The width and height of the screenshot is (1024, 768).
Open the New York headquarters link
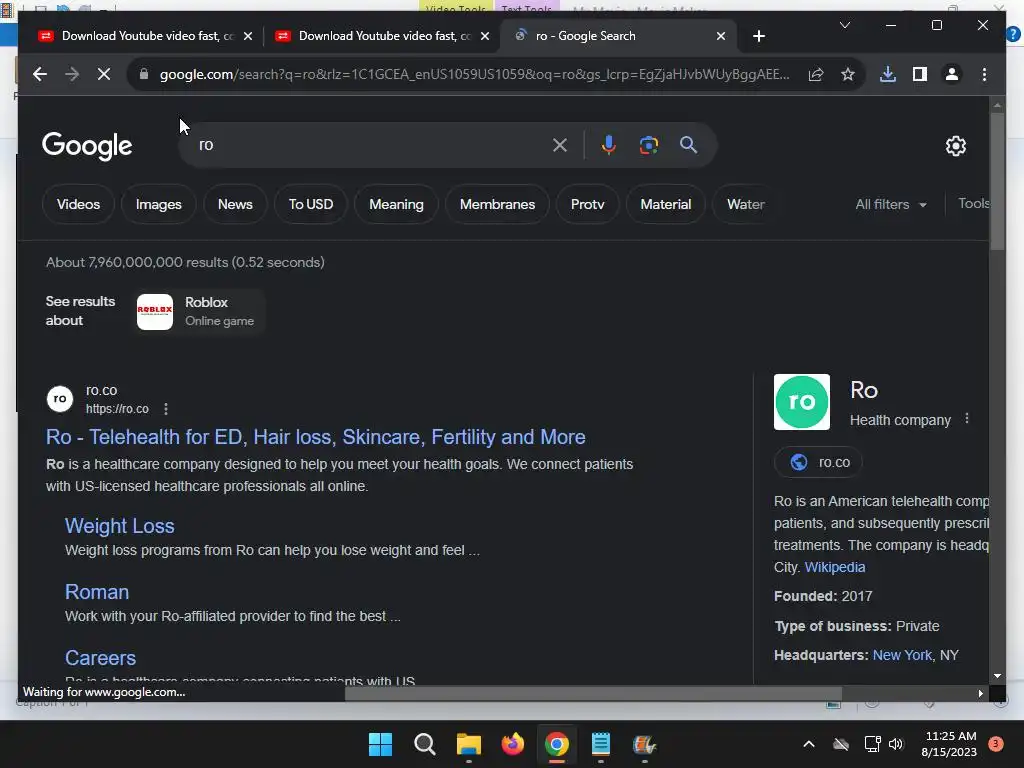902,656
